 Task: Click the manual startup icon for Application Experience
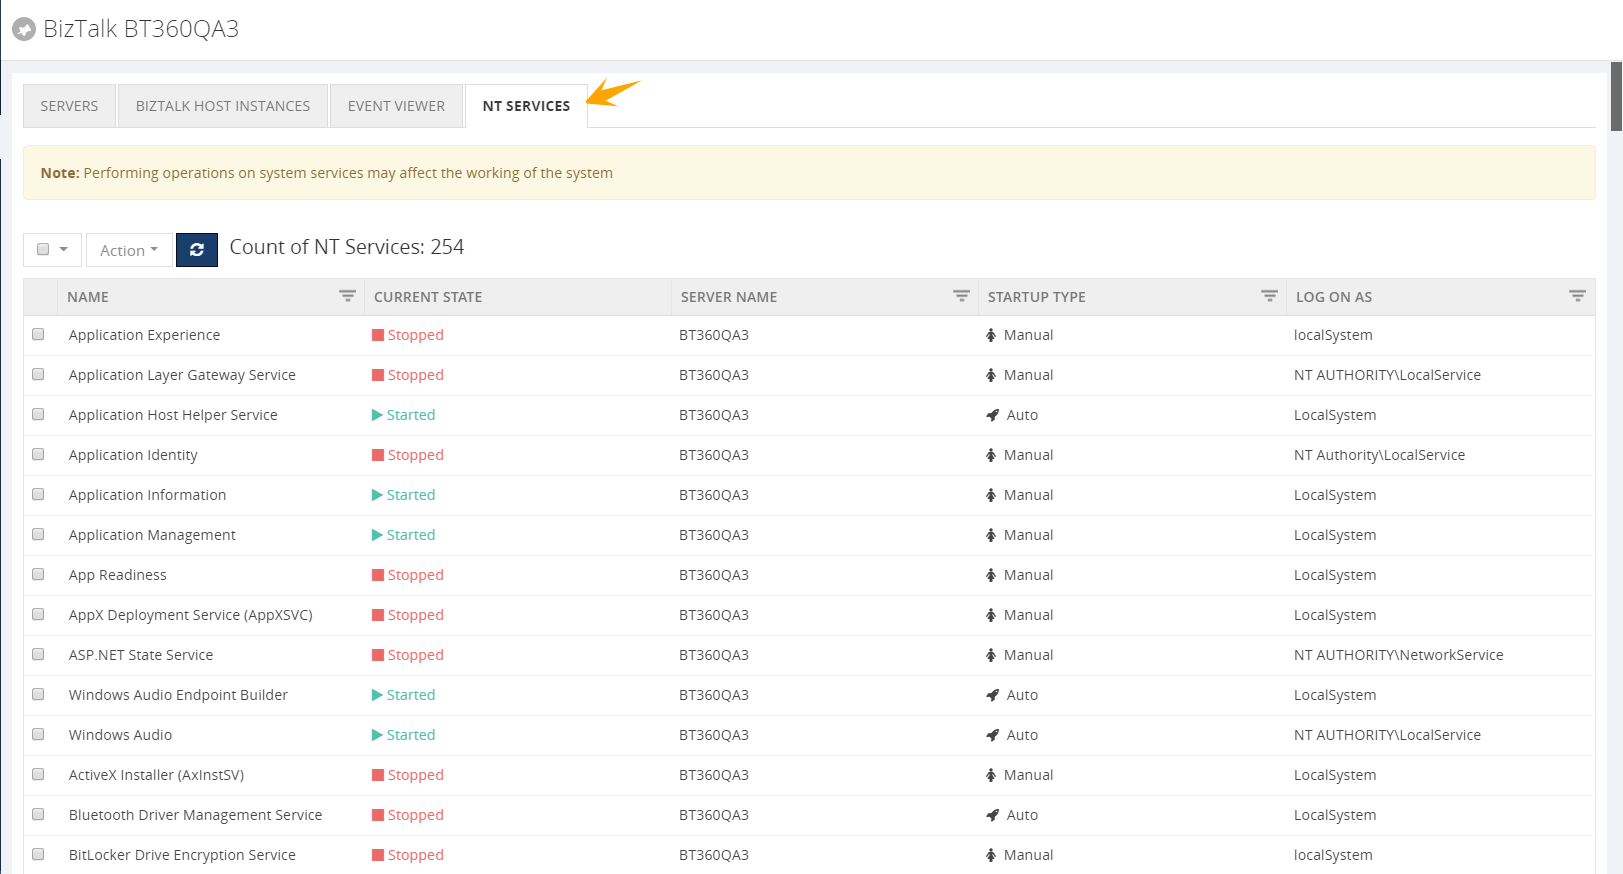tap(991, 335)
